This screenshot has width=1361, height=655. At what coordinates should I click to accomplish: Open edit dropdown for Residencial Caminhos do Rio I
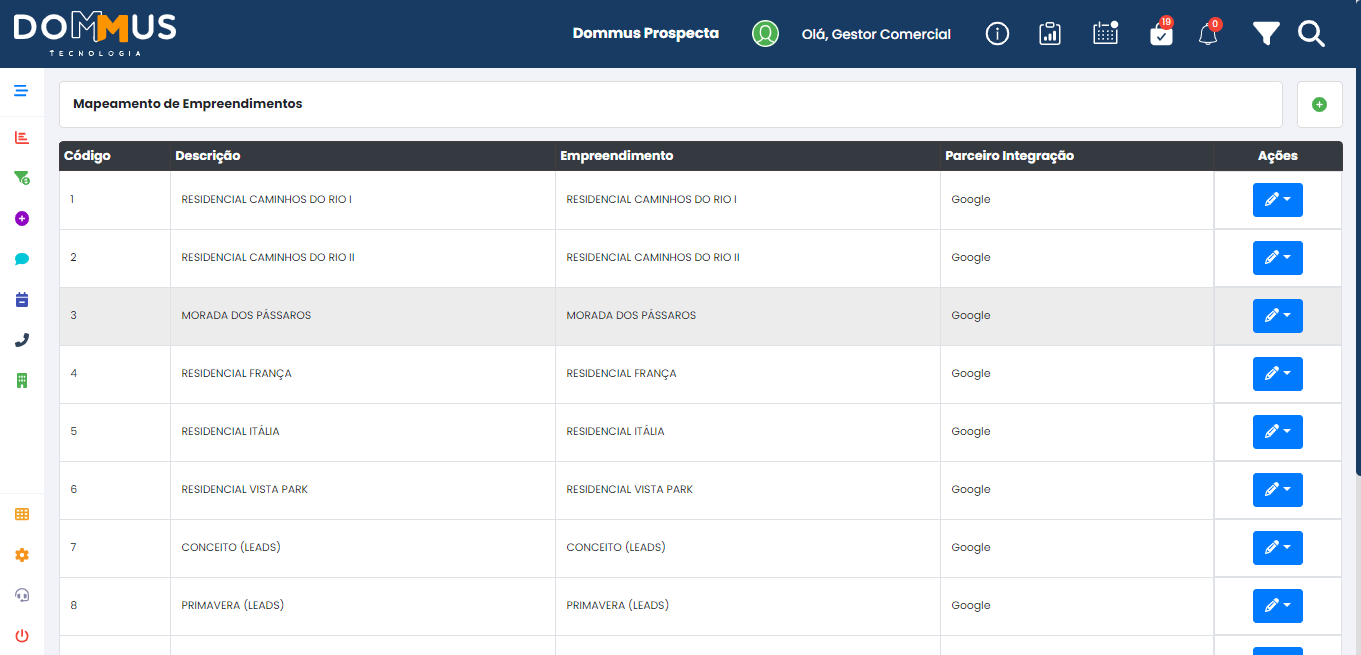[x=1277, y=200]
